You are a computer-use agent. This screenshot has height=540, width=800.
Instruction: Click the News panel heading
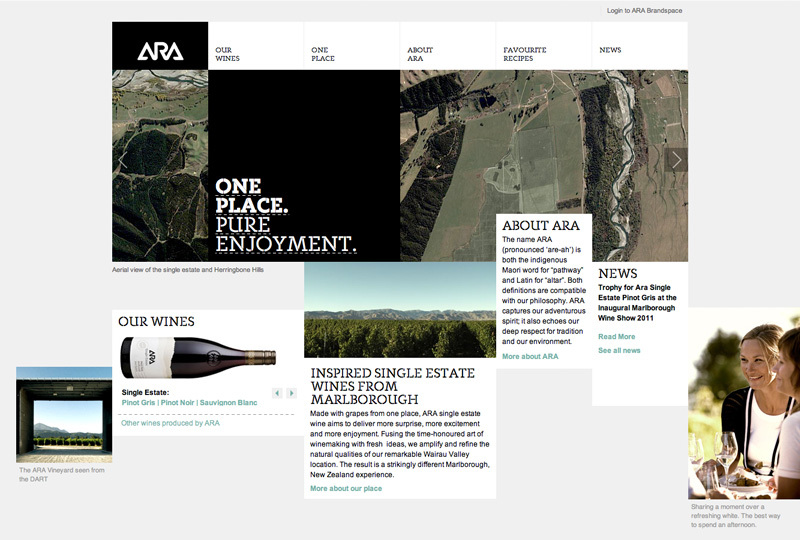click(x=617, y=274)
